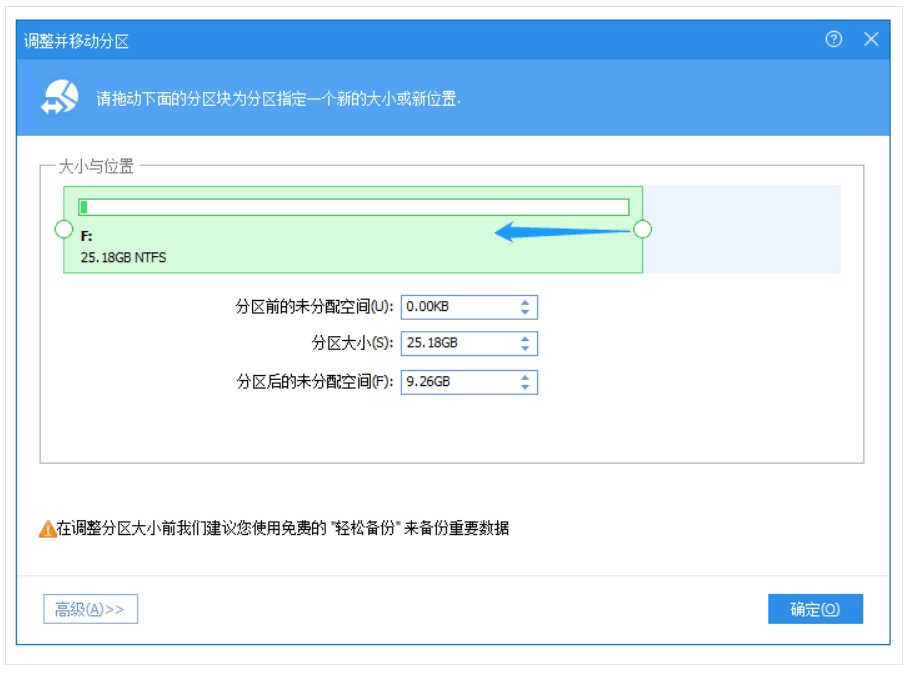Click the right circular resize handle

643,230
